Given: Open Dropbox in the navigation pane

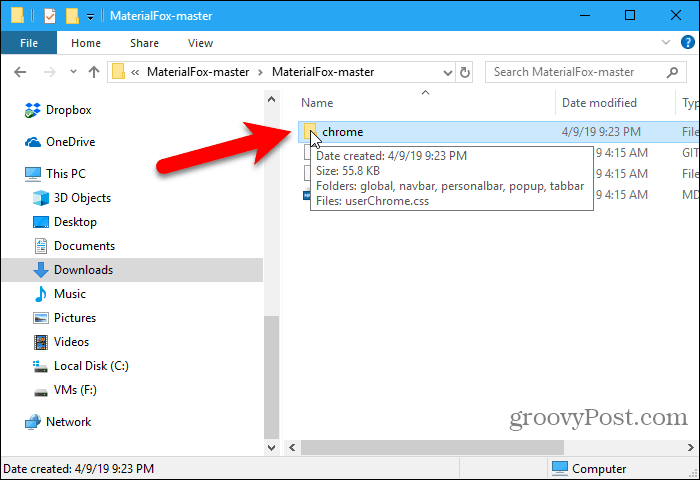Looking at the screenshot, I should 68,110.
